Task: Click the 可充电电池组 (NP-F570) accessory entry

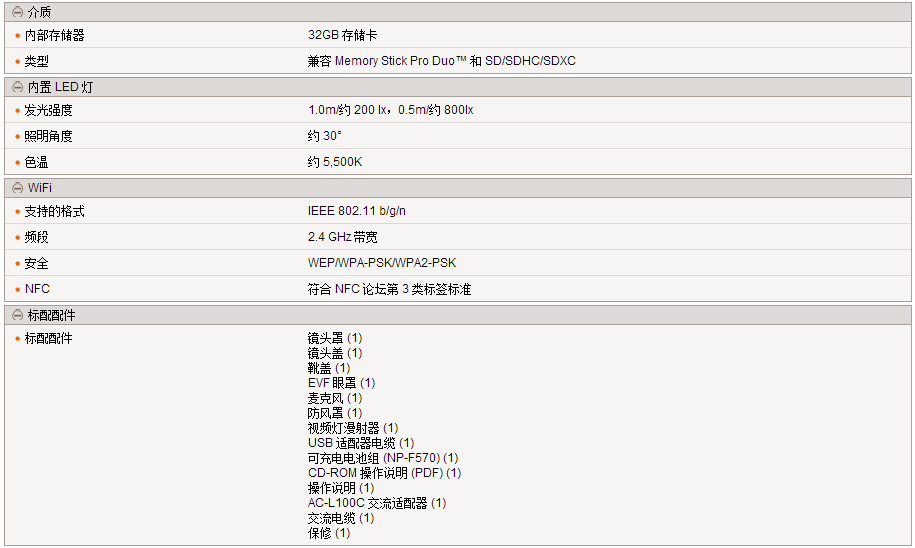Action: click(x=383, y=458)
